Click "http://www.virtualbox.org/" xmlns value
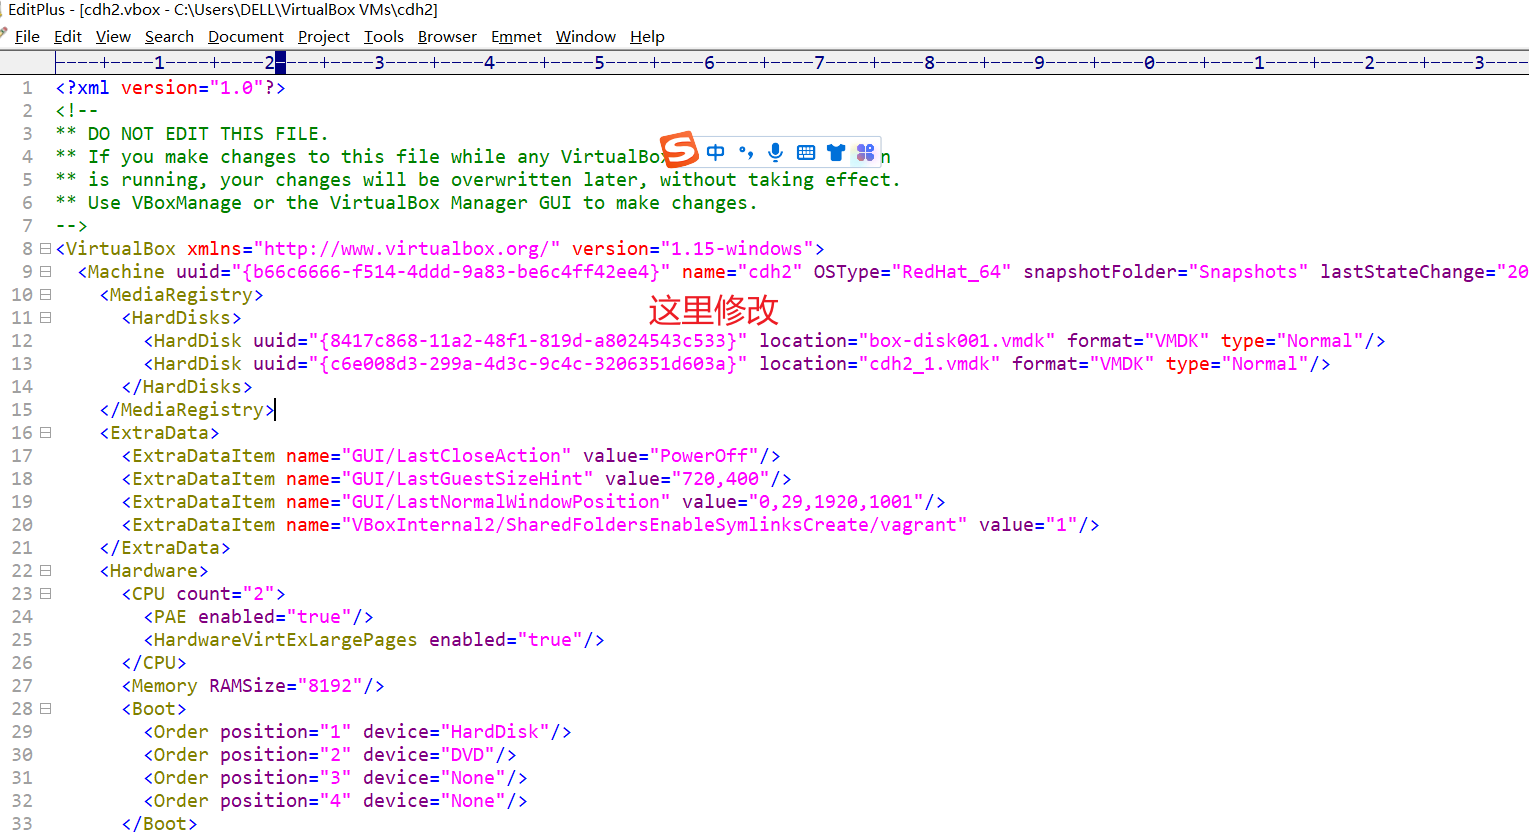Screen dimensions: 1529x834 point(407,249)
